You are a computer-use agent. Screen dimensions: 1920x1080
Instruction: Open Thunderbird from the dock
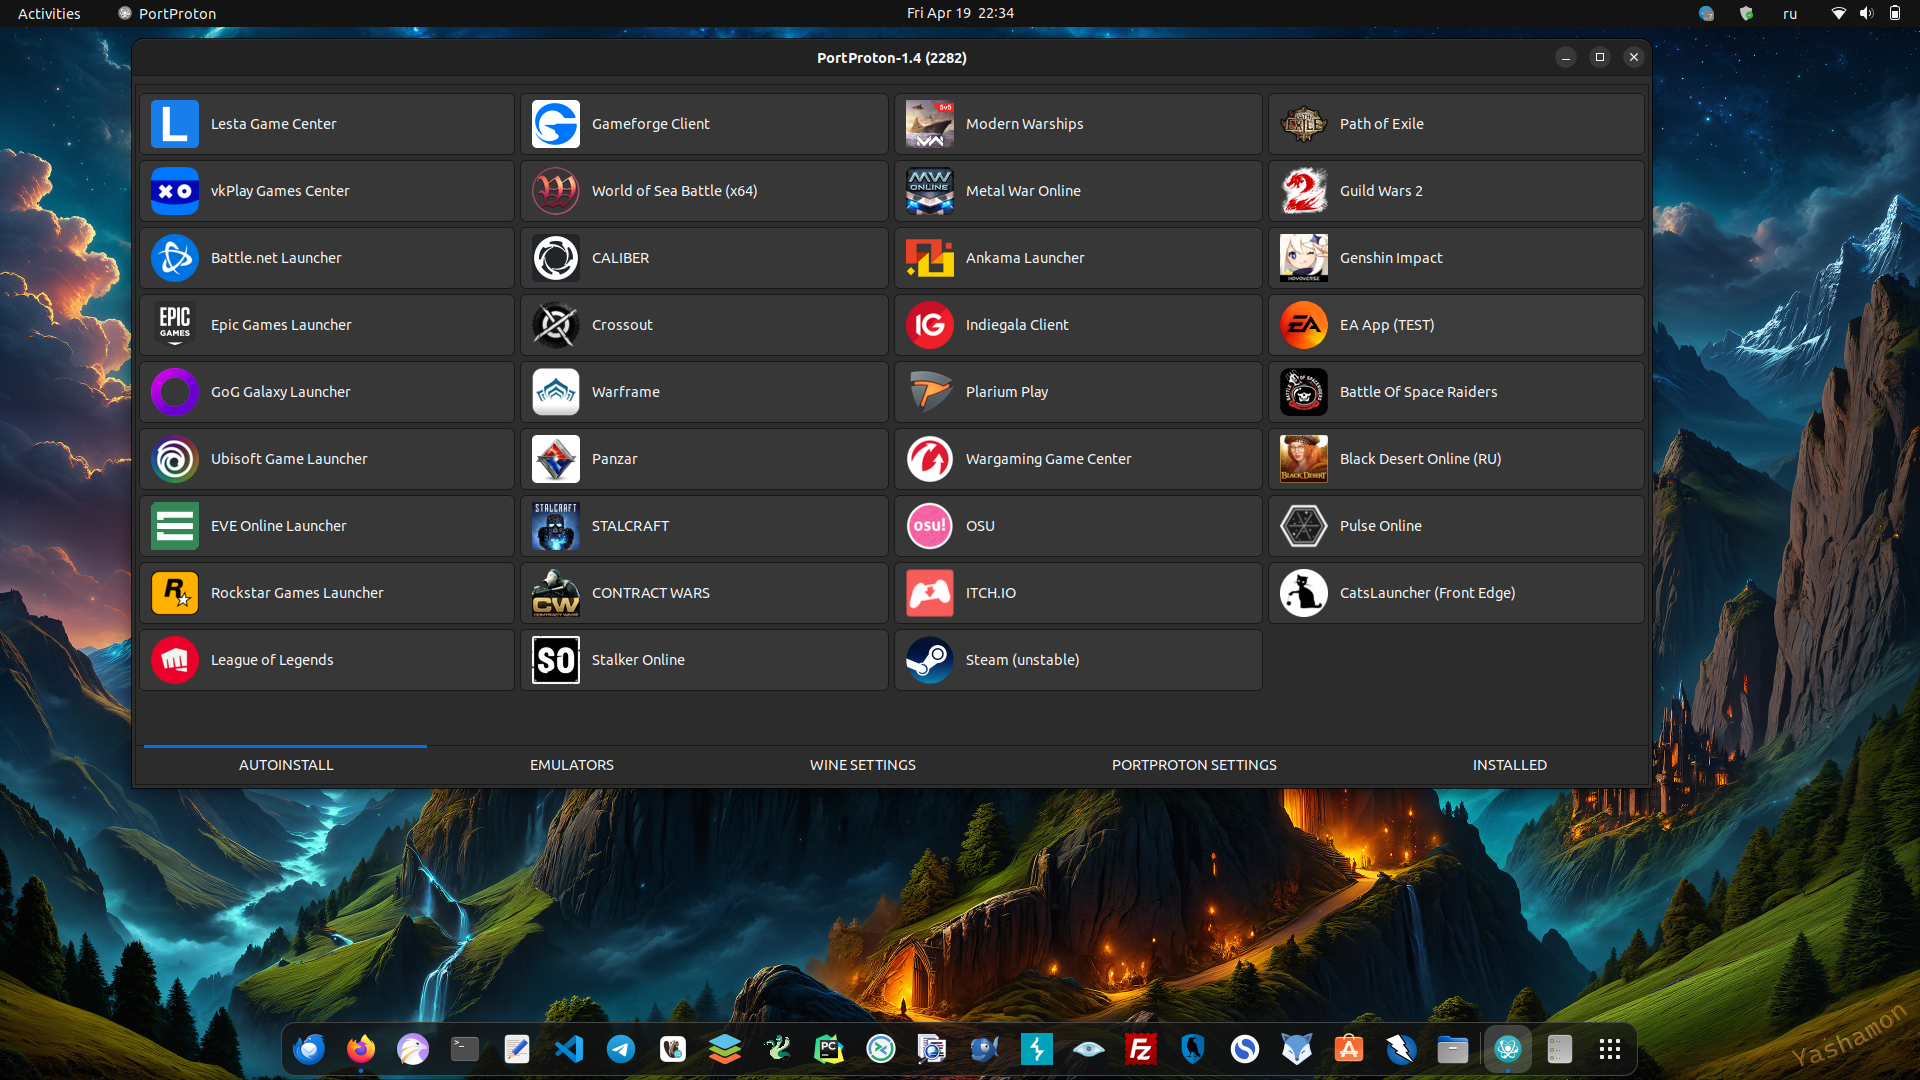309,1049
